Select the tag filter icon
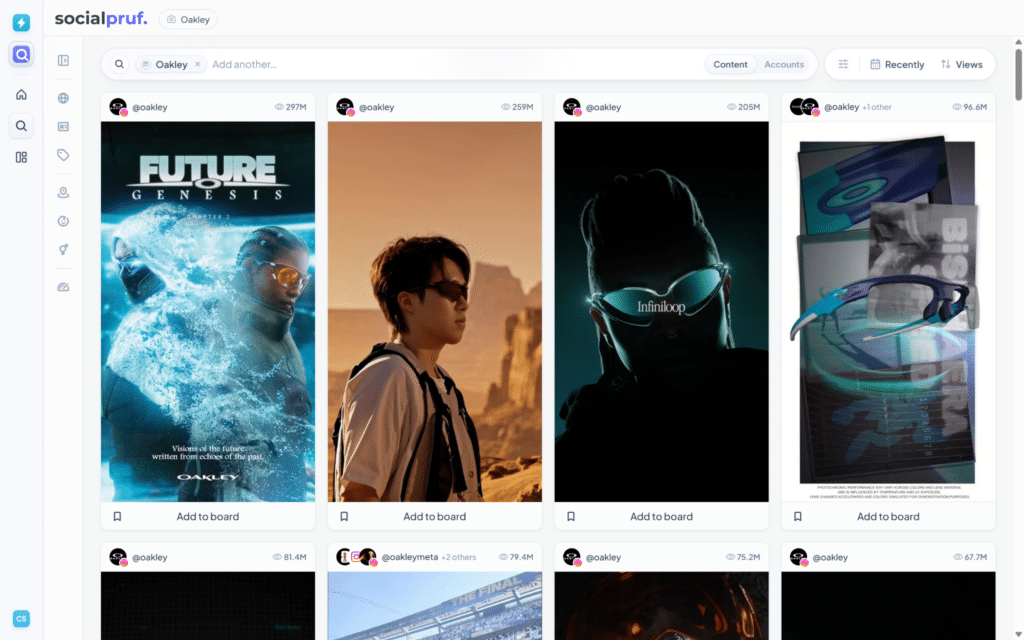1024x640 pixels. click(63, 155)
